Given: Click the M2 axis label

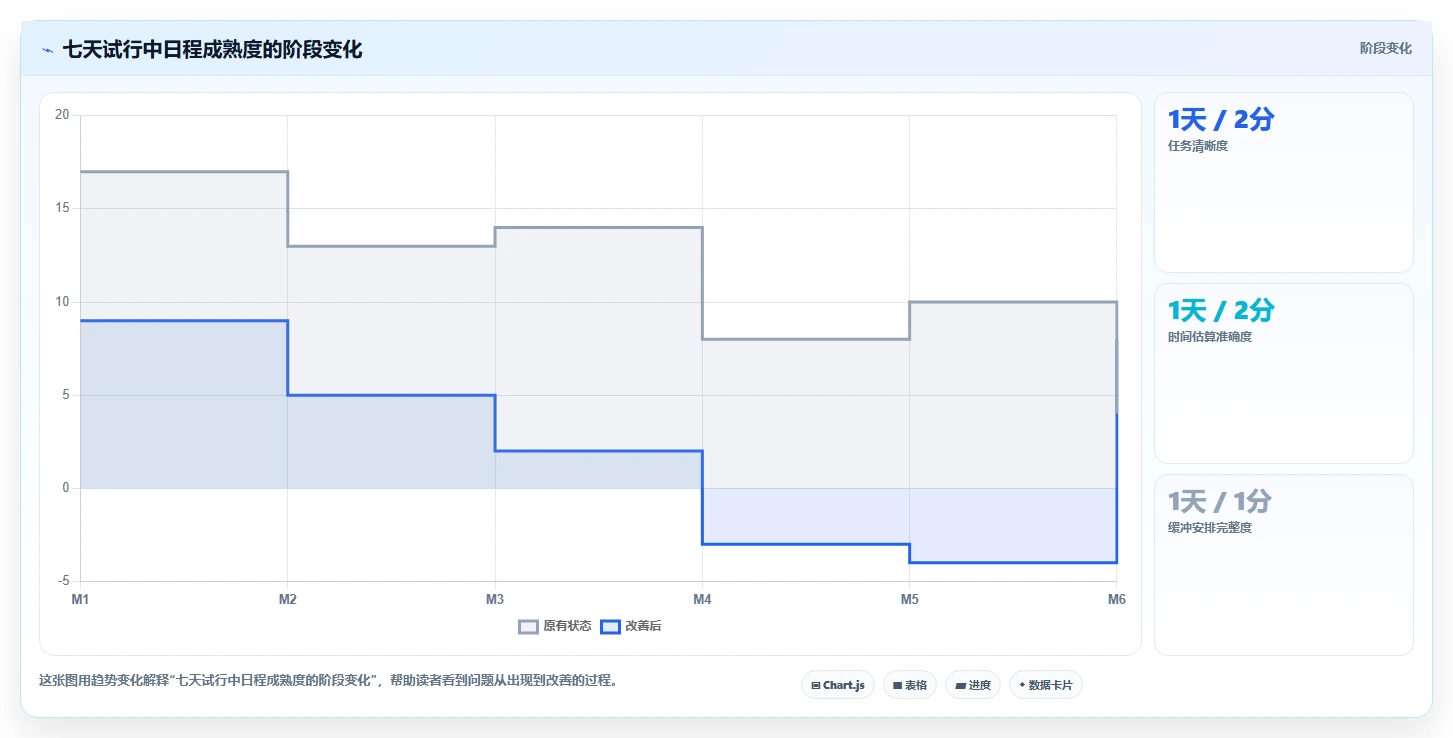Looking at the screenshot, I should 288,600.
